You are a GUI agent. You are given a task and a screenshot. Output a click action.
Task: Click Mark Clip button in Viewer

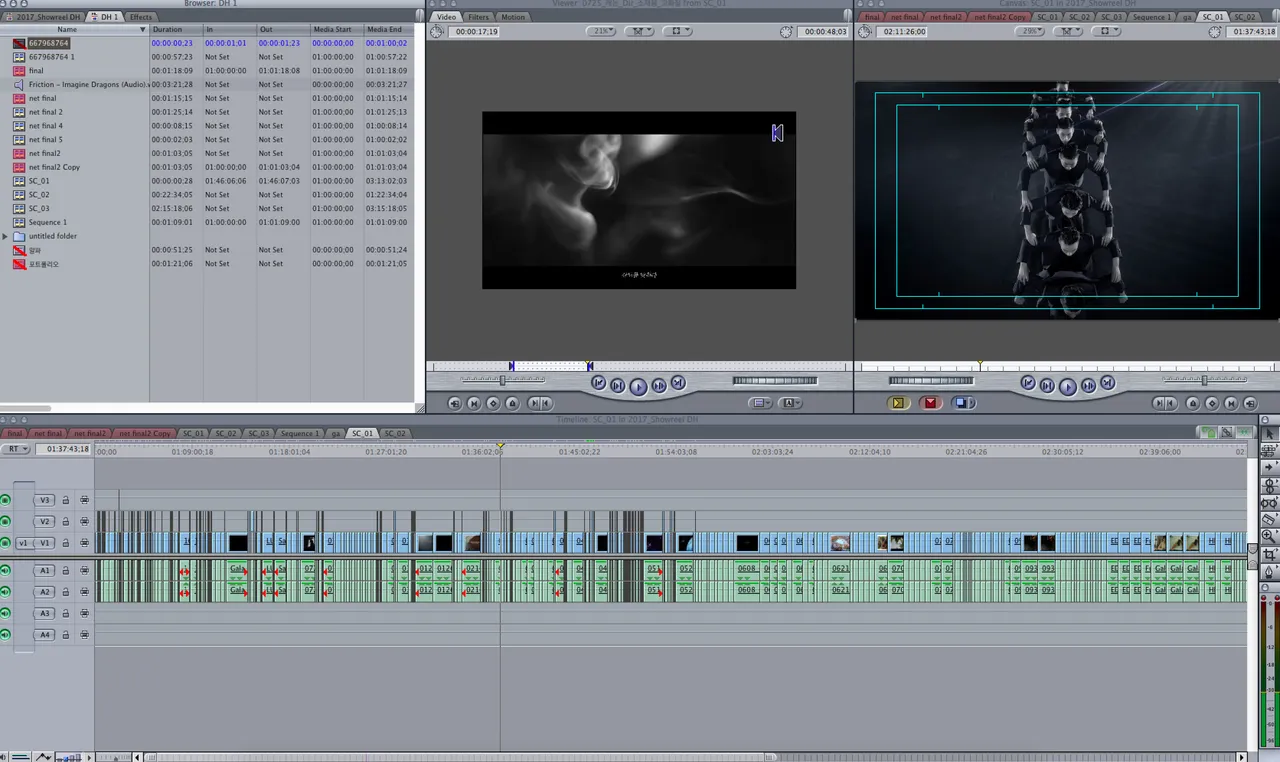(x=474, y=403)
